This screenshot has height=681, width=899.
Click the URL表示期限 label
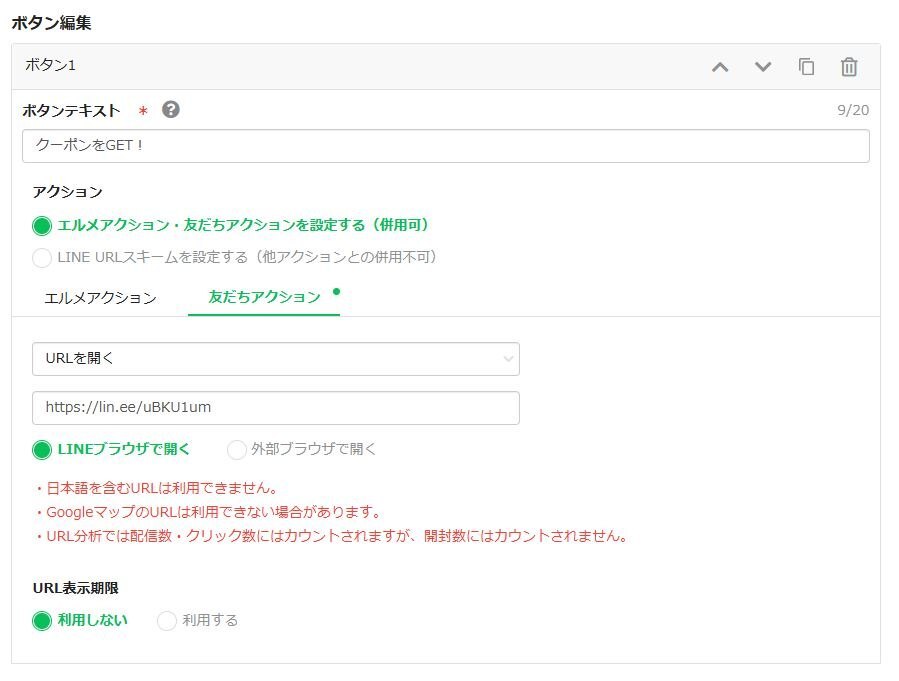click(x=76, y=588)
